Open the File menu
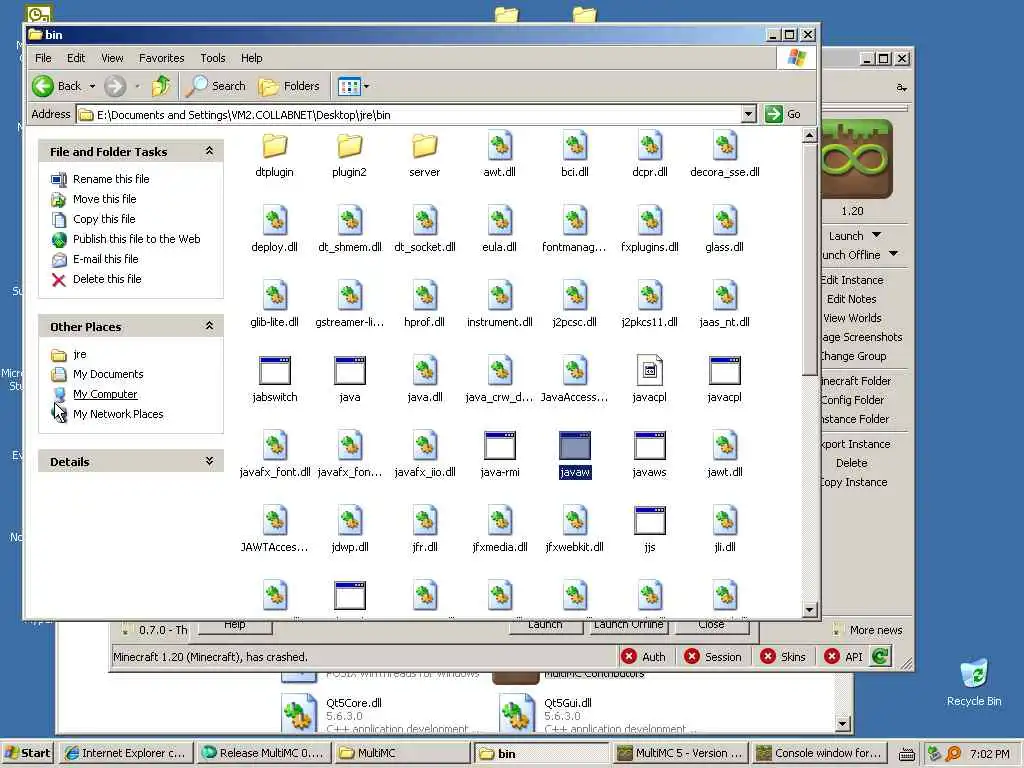This screenshot has height=768, width=1024. pyautogui.click(x=43, y=58)
